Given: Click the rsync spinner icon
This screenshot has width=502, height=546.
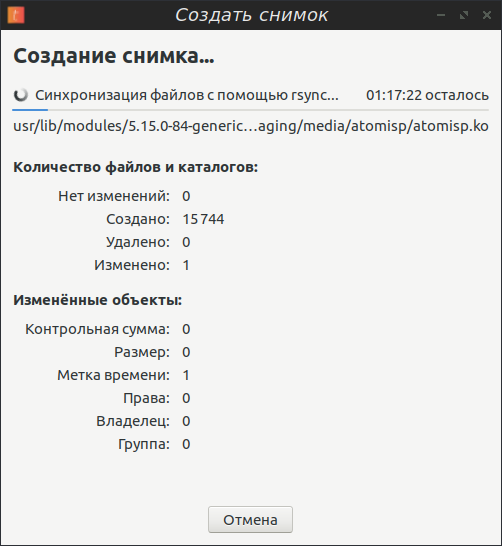Looking at the screenshot, I should (x=21, y=95).
